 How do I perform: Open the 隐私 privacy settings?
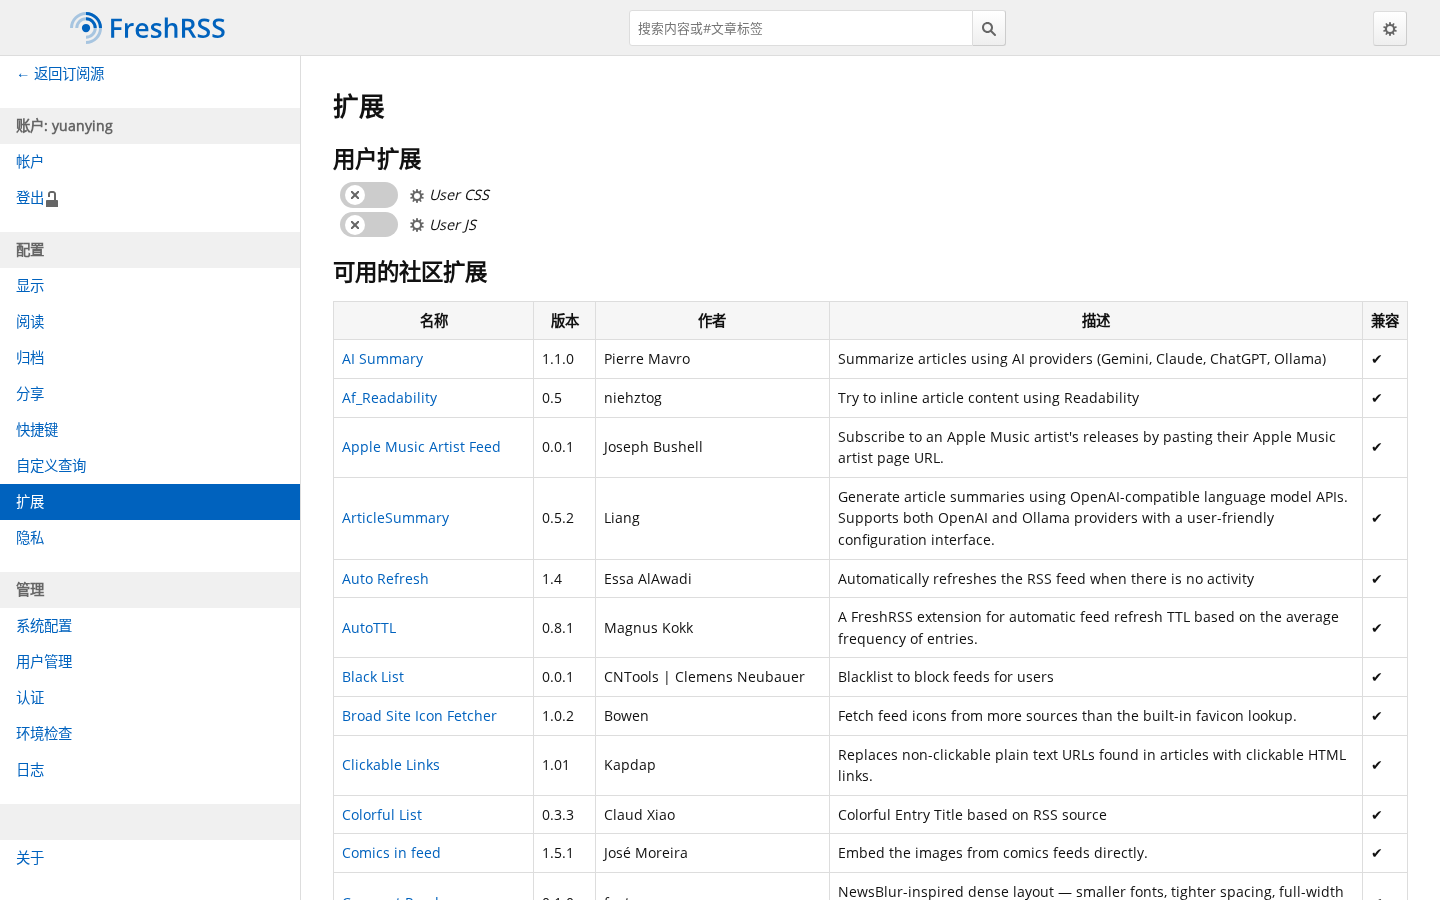point(150,538)
